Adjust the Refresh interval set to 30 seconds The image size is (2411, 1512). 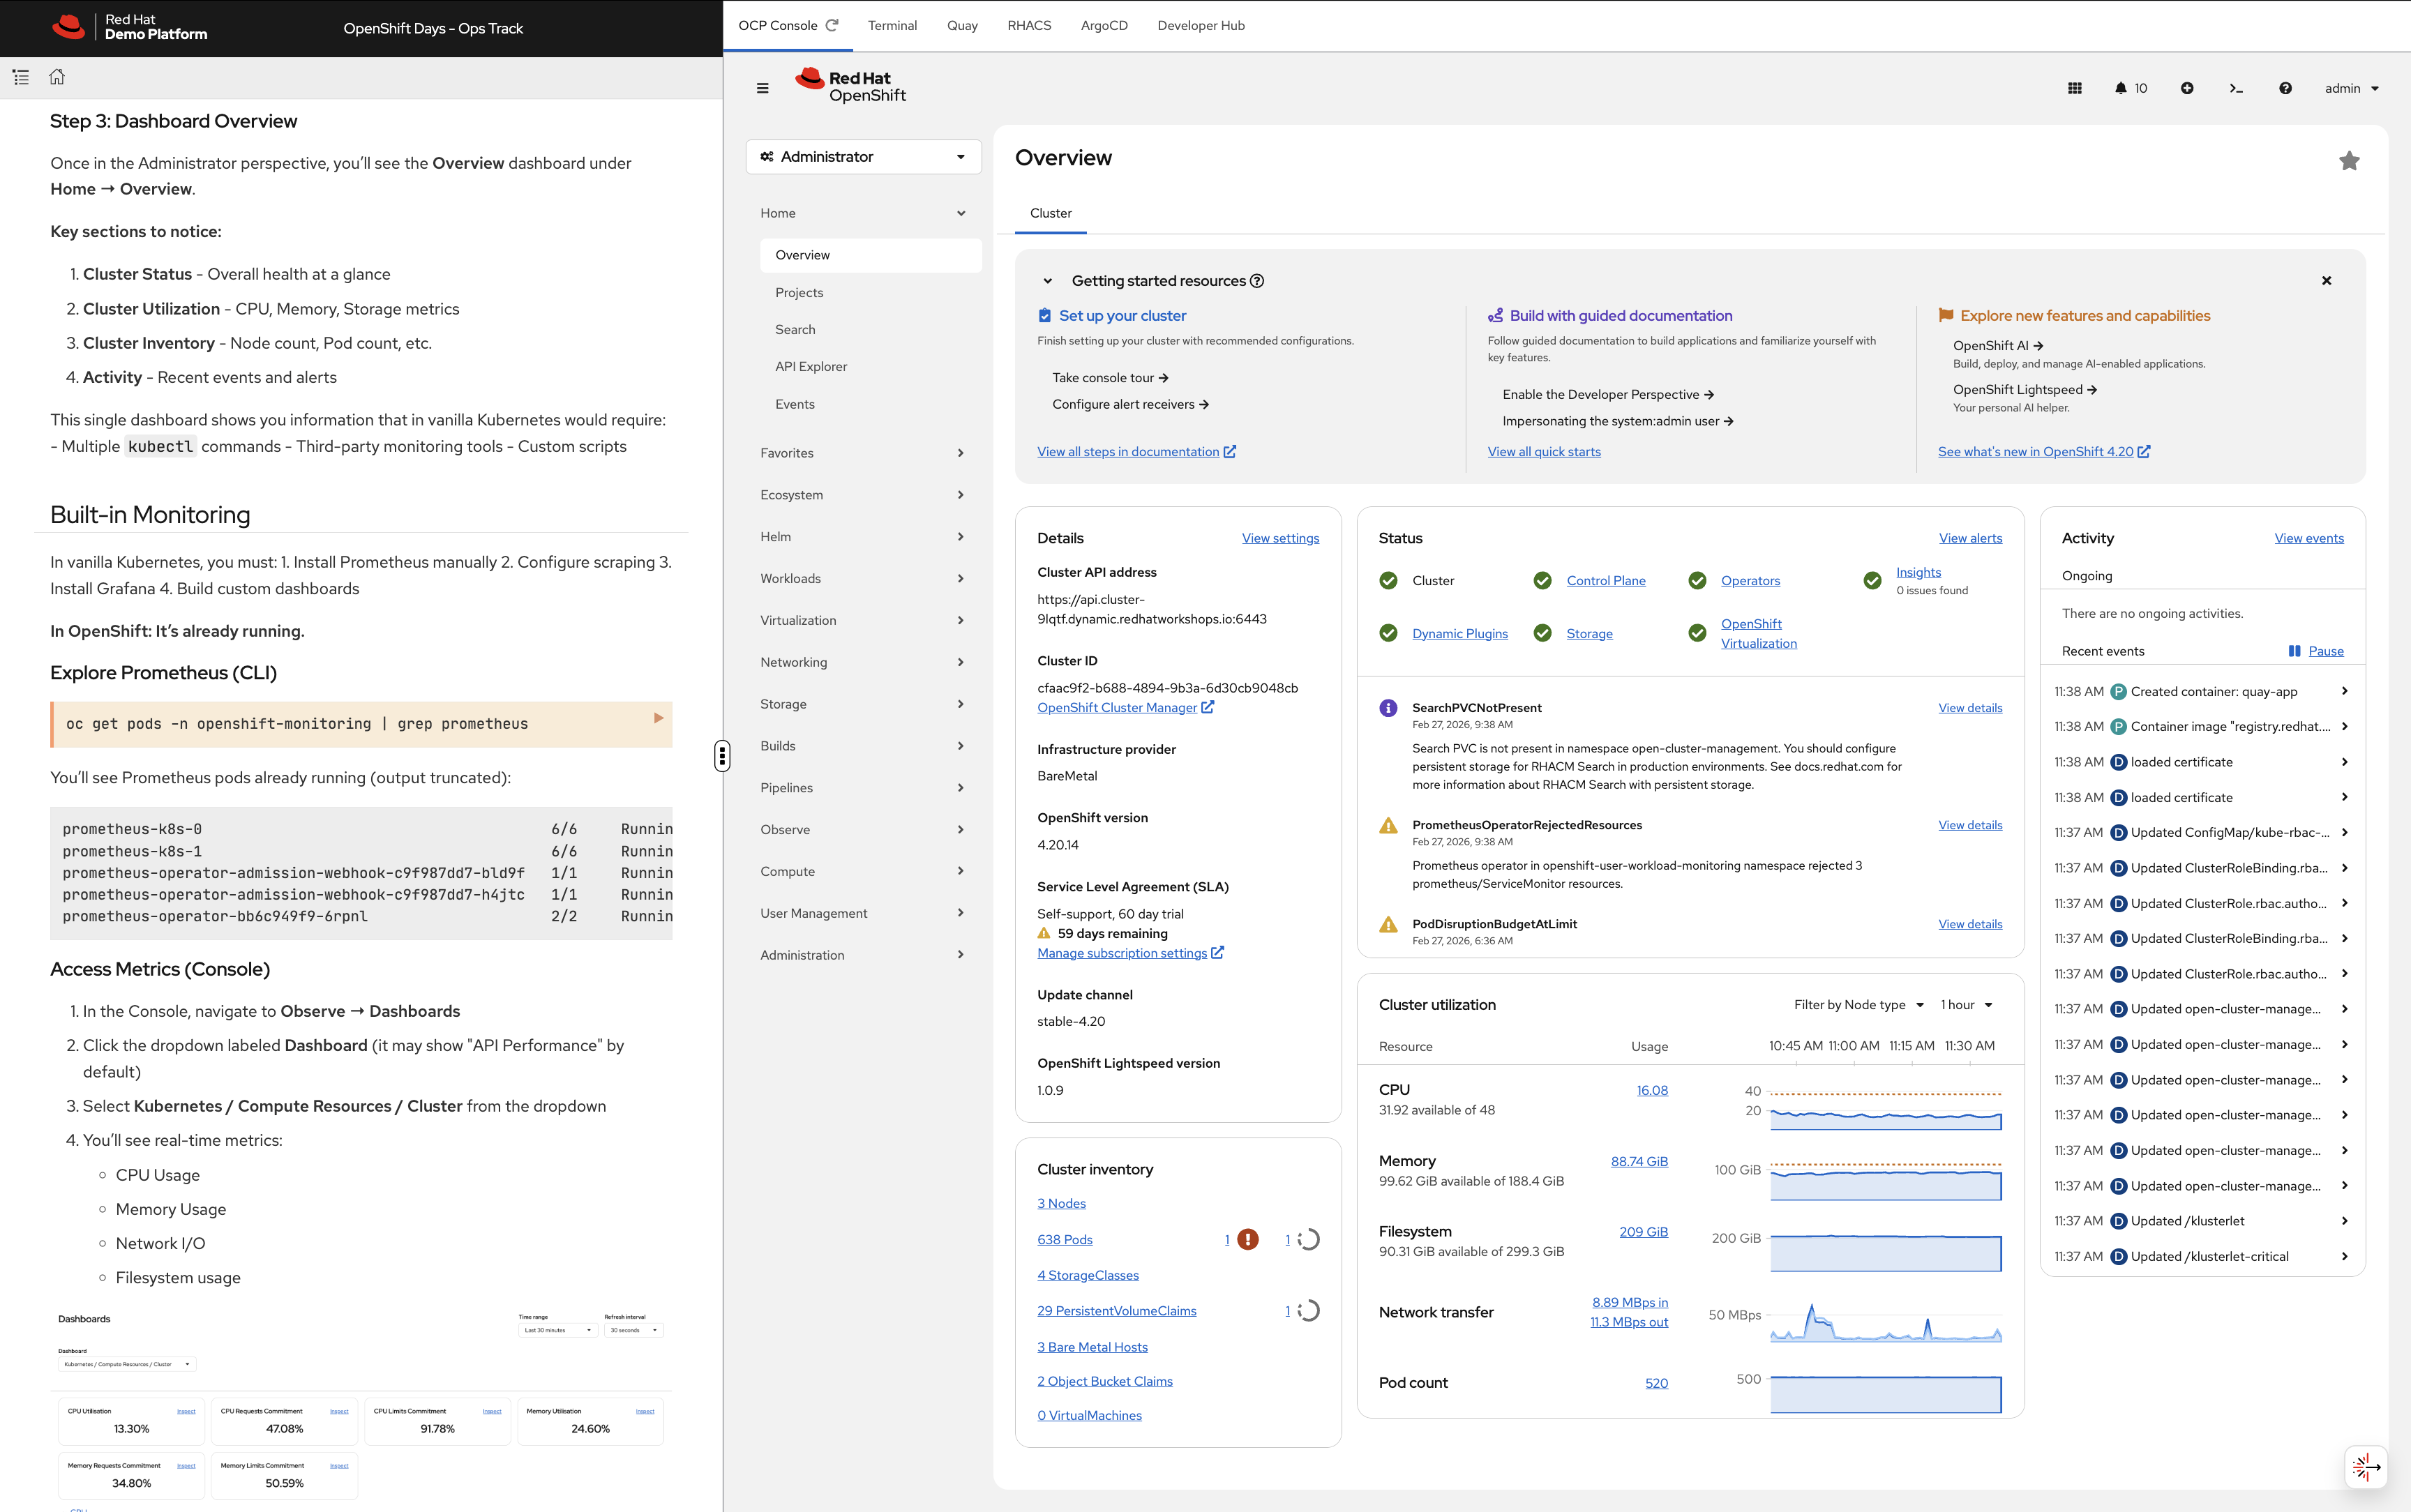coord(633,1330)
